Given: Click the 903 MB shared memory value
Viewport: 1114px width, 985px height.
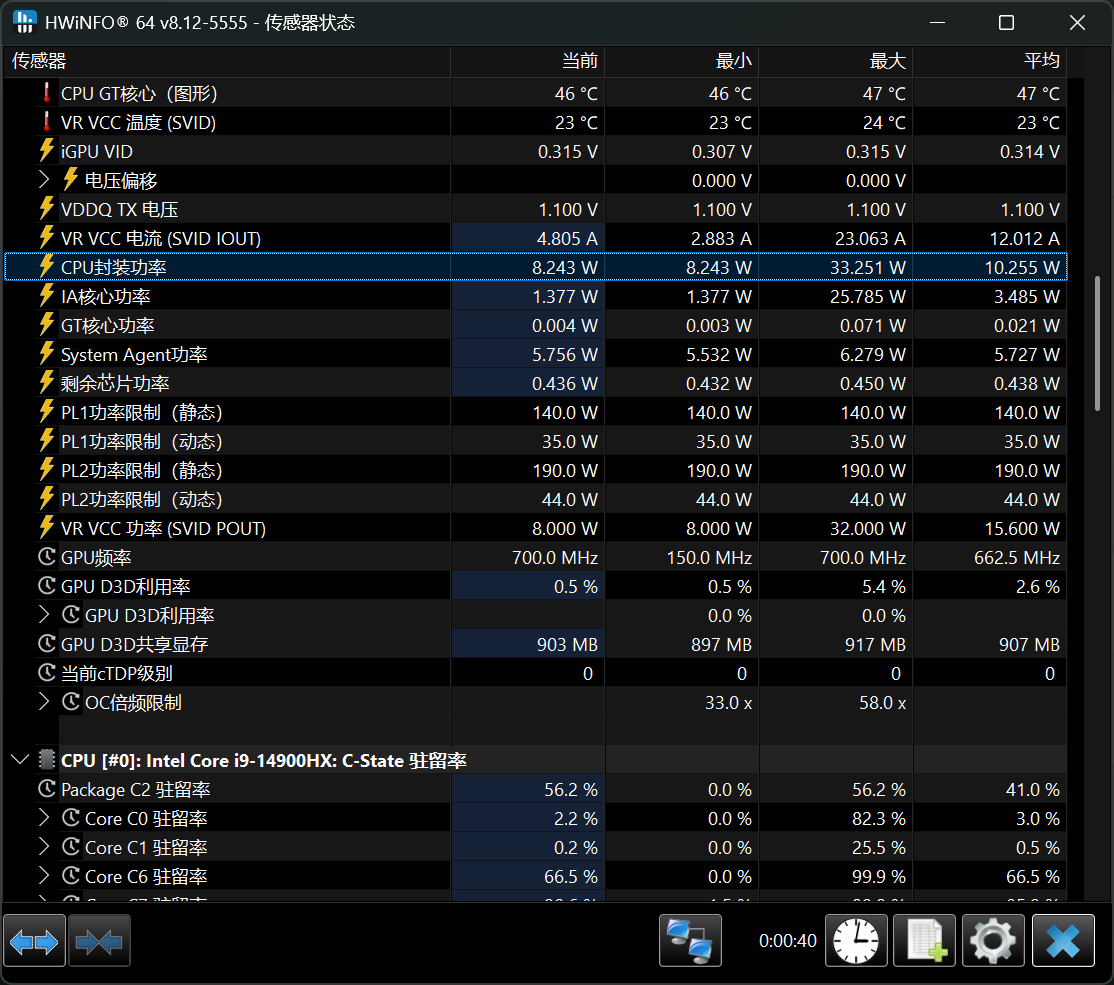Looking at the screenshot, I should pos(567,645).
